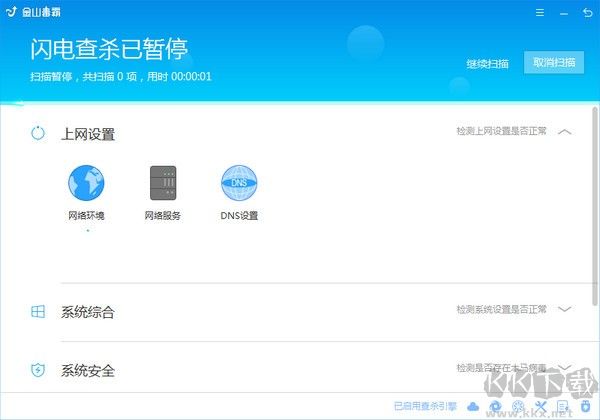Viewport: 600px width, 420px height.
Task: Expand the 系统综合 section chevron
Action: coord(565,309)
